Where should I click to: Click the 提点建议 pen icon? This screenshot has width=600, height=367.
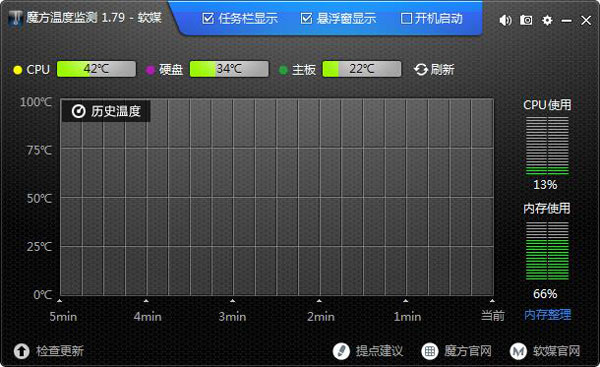coord(341,351)
